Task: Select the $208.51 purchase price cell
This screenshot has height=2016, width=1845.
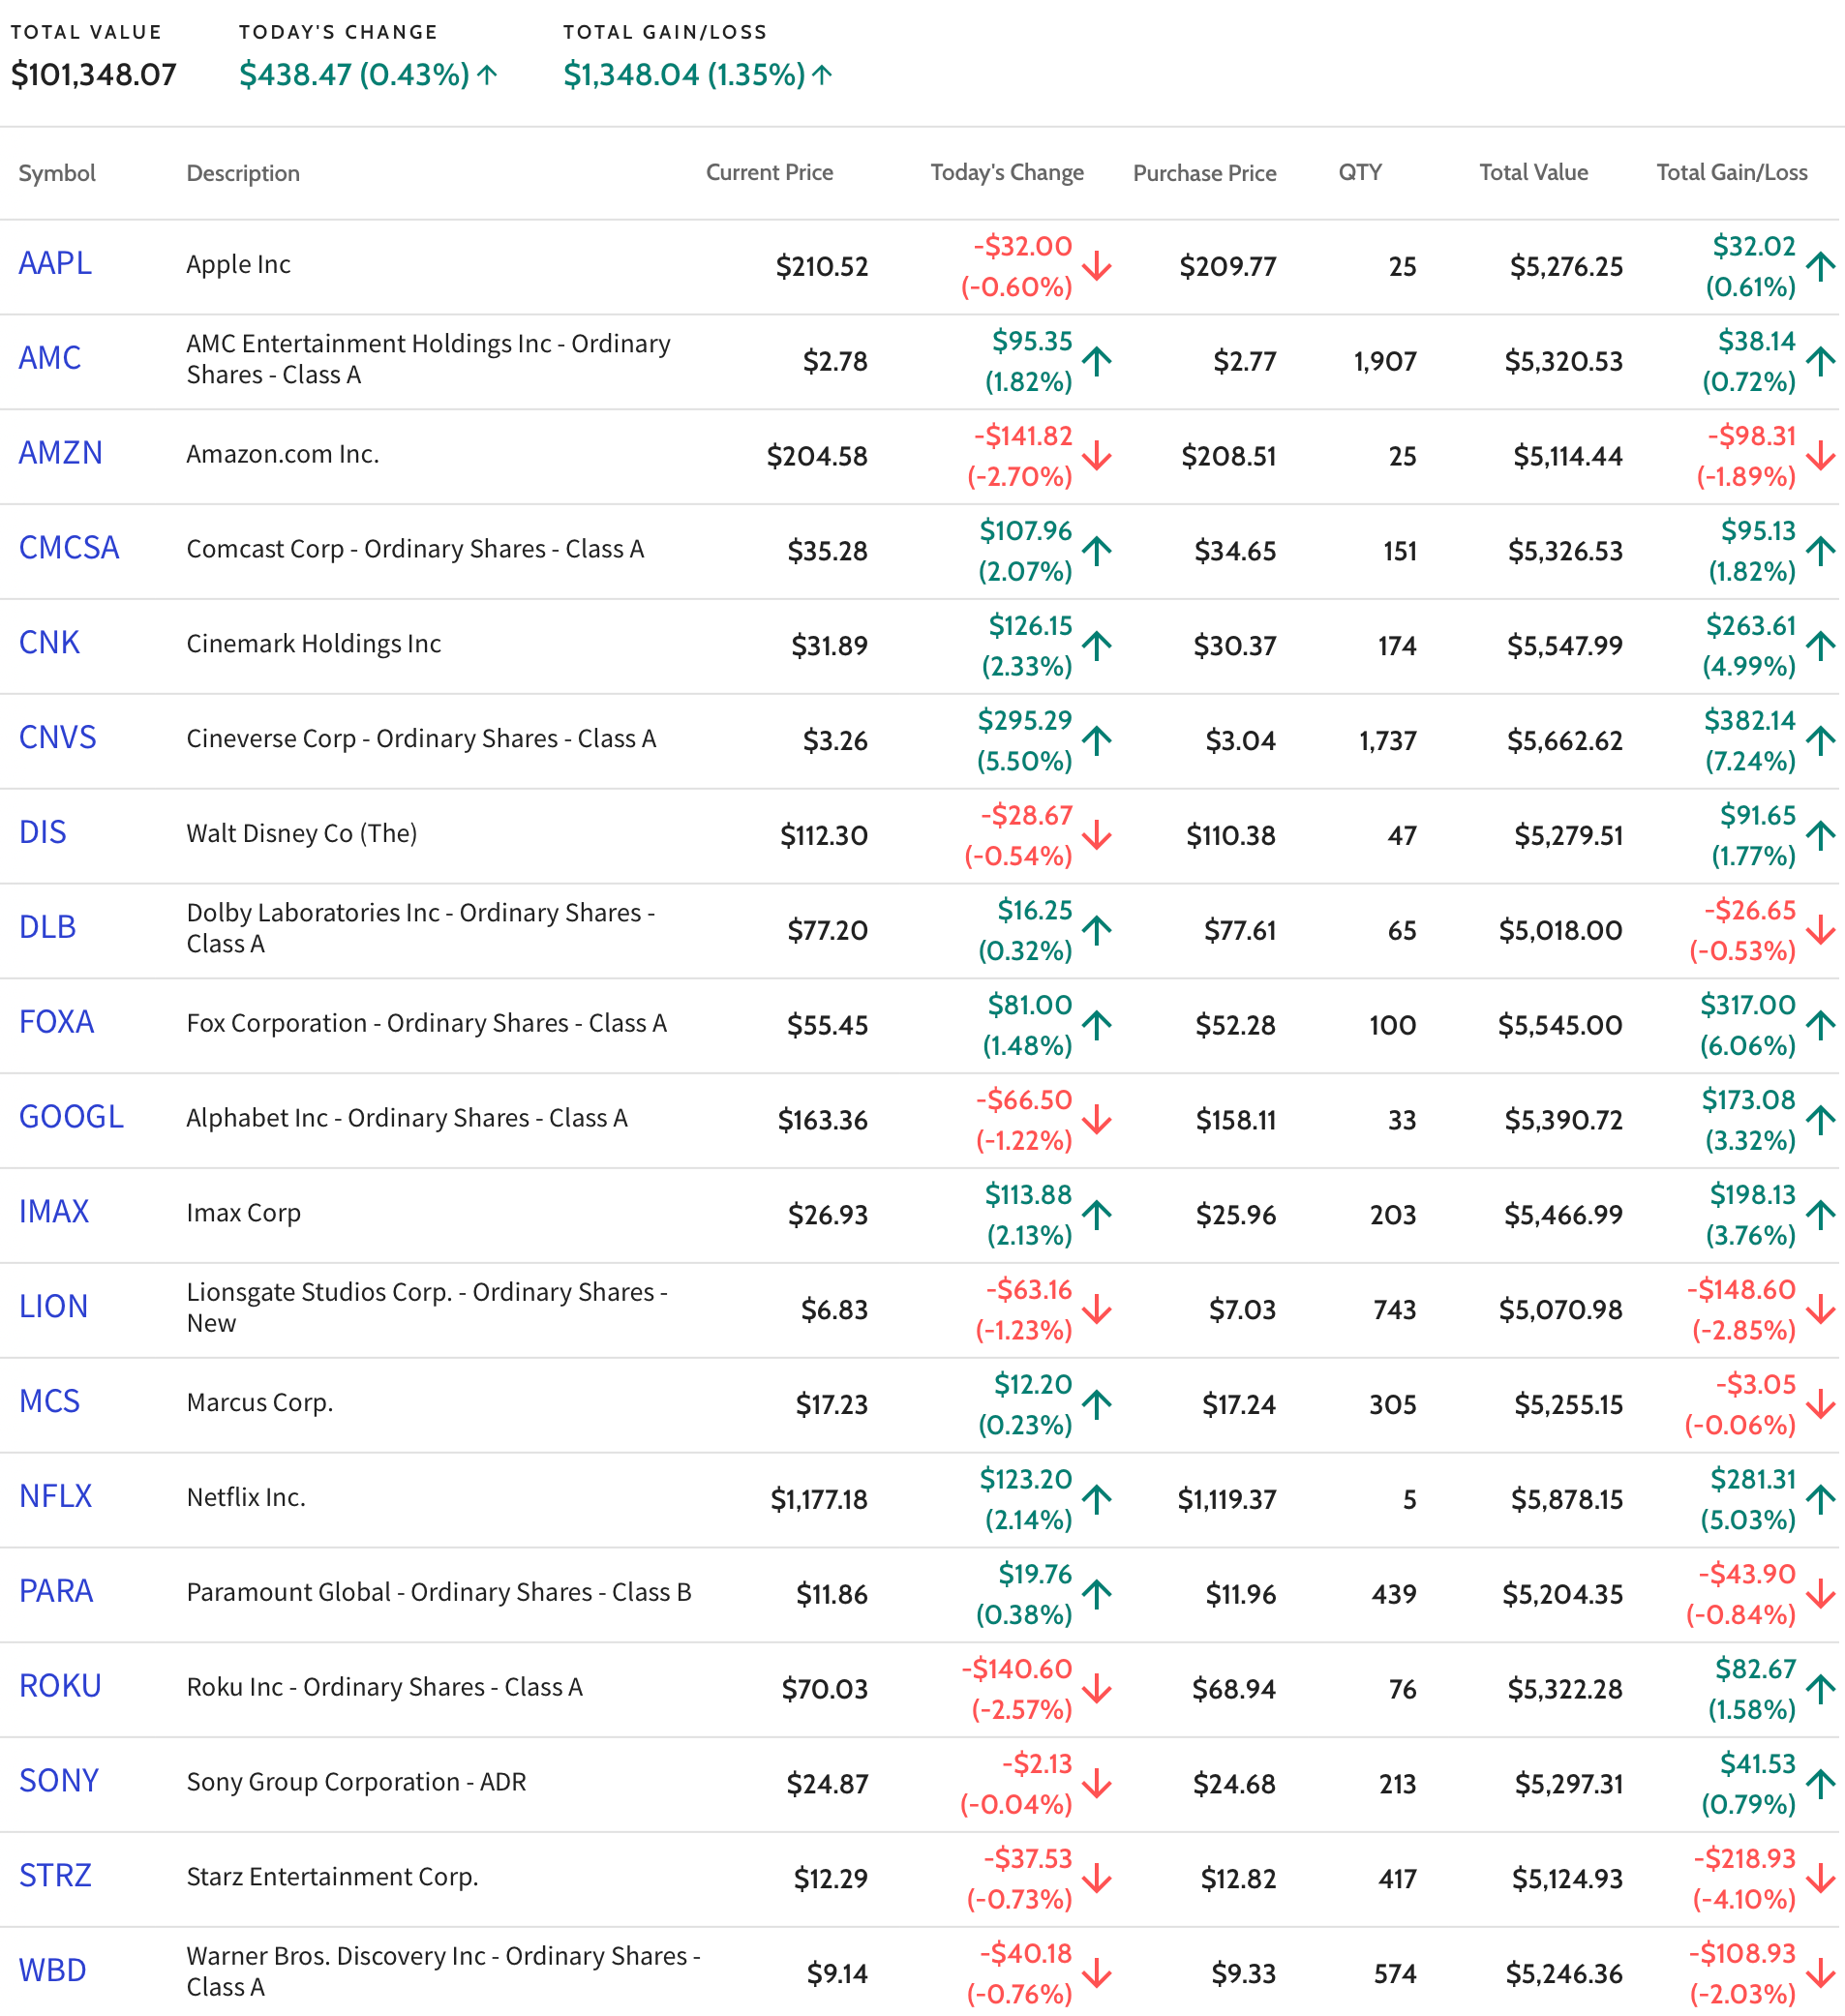Action: [x=1229, y=457]
